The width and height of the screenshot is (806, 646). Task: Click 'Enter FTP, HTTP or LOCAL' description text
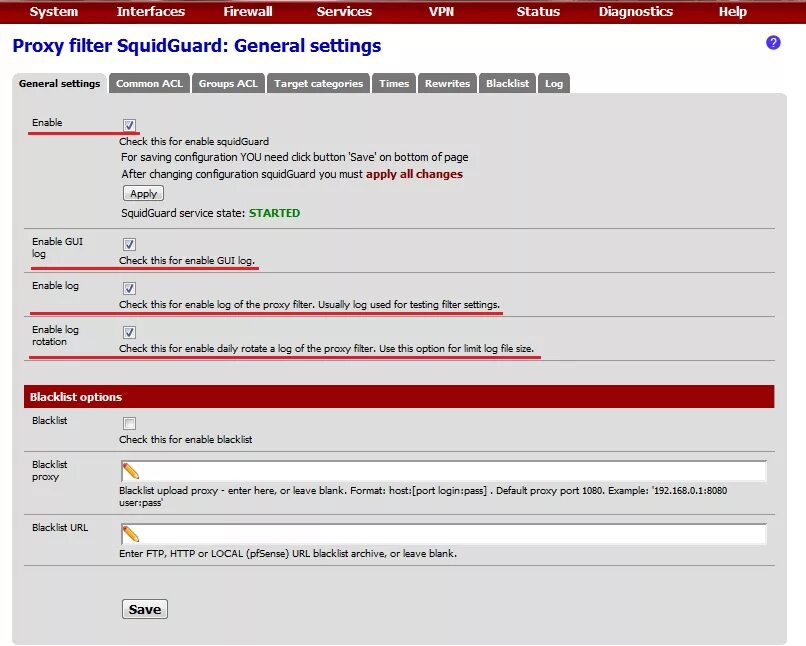pyautogui.click(x=288, y=553)
